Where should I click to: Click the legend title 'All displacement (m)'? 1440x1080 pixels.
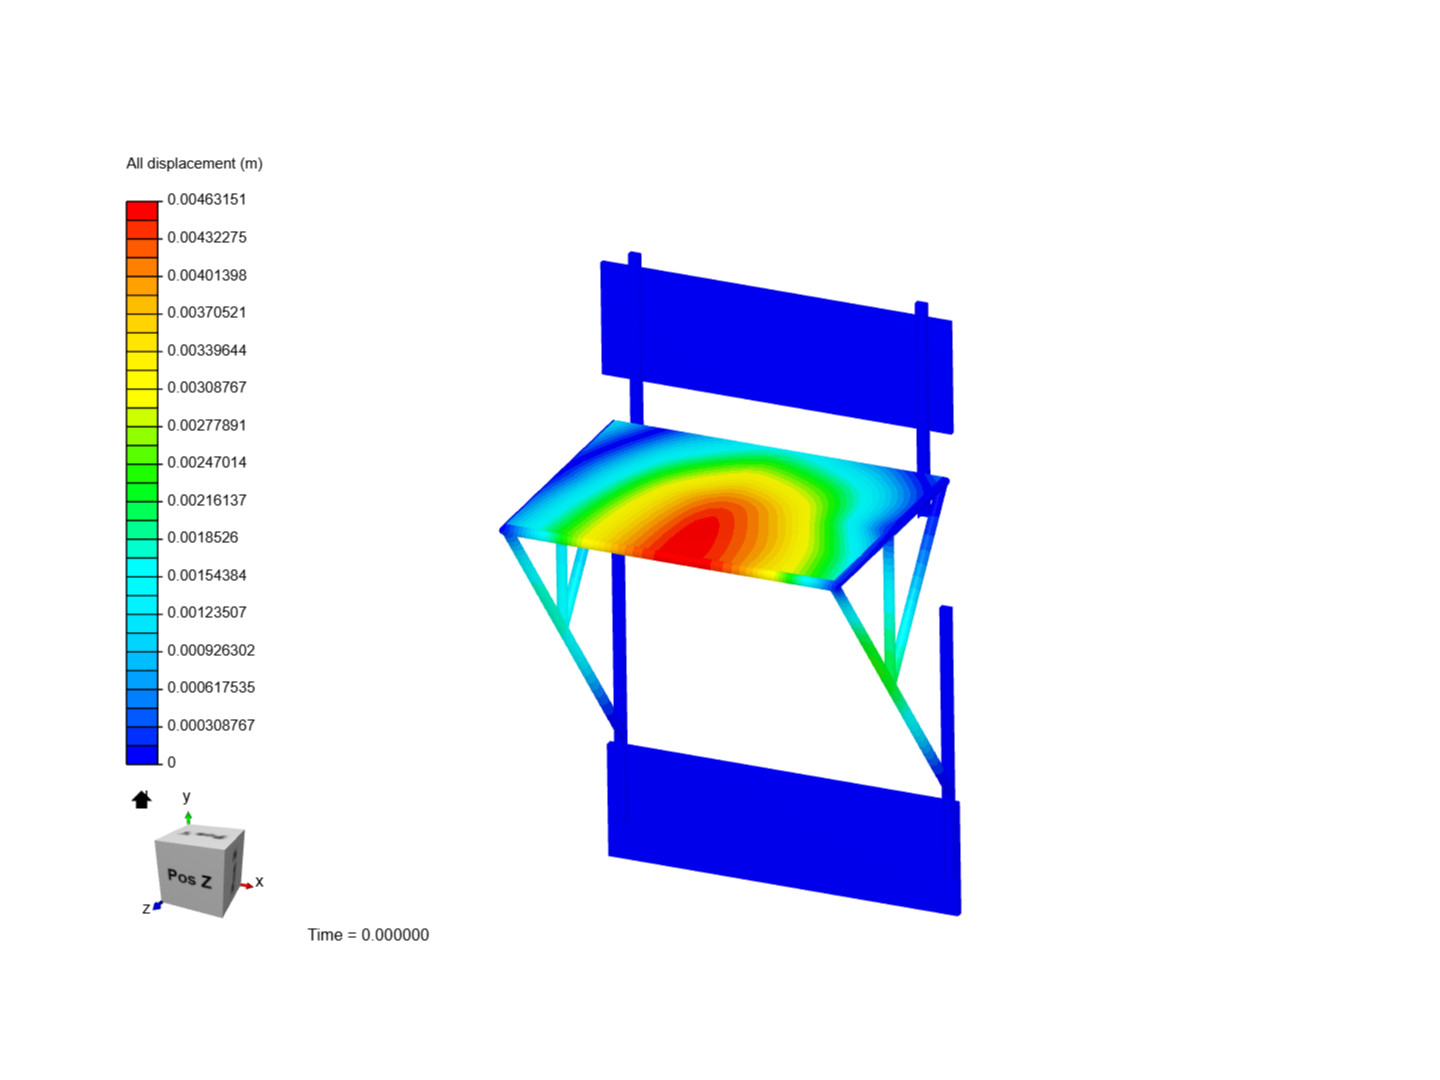pos(194,163)
